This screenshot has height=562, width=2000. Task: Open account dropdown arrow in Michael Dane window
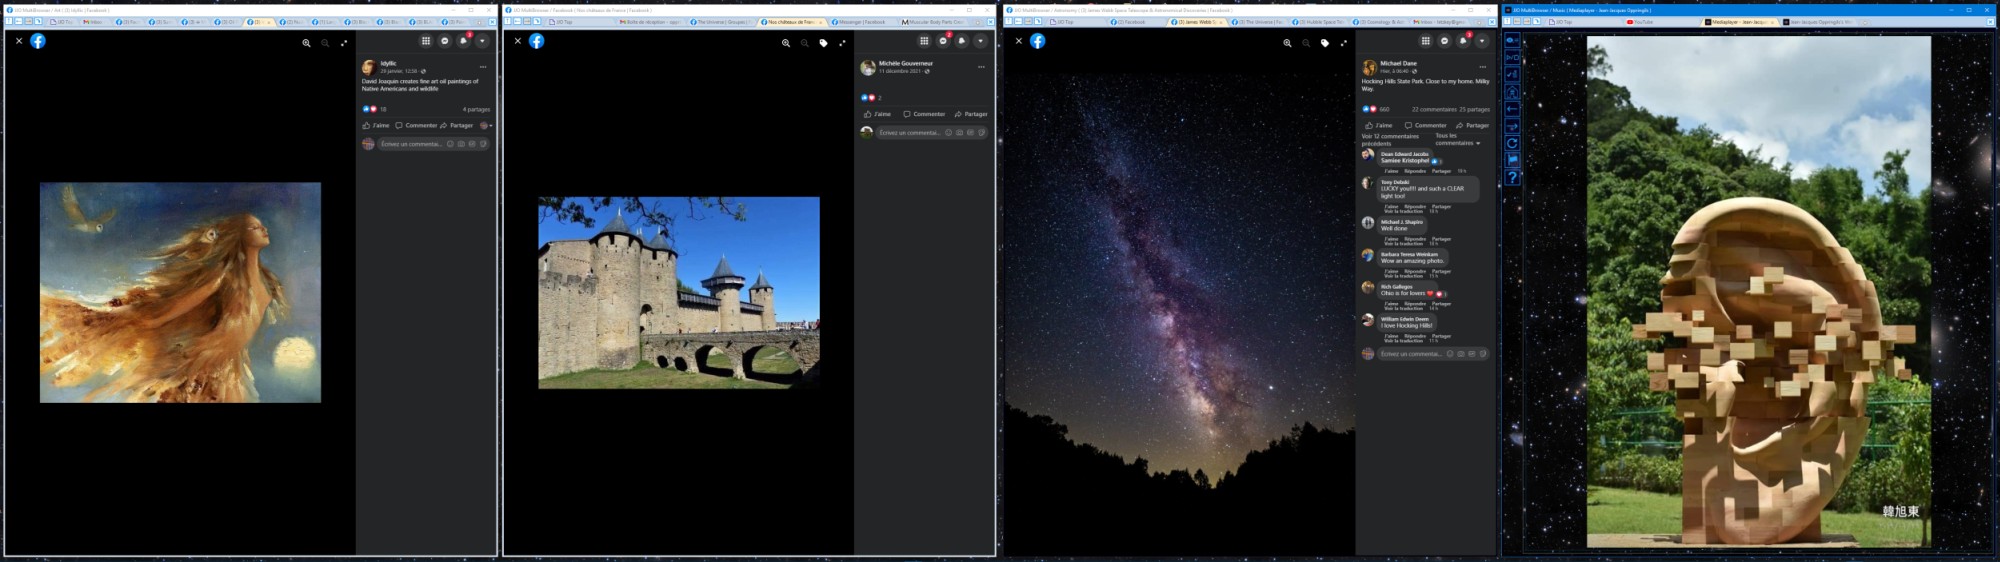(1481, 41)
